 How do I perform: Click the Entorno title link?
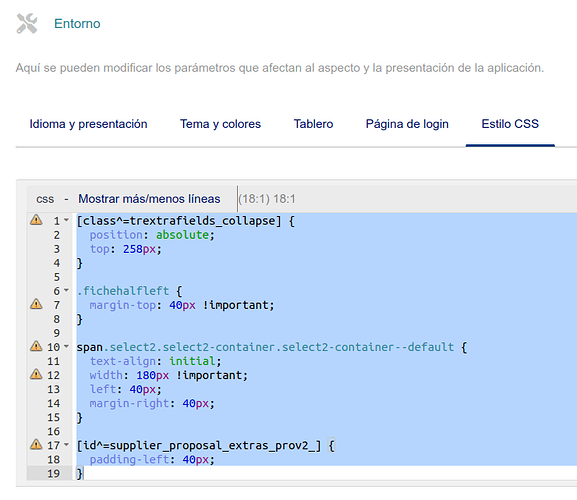[77, 24]
